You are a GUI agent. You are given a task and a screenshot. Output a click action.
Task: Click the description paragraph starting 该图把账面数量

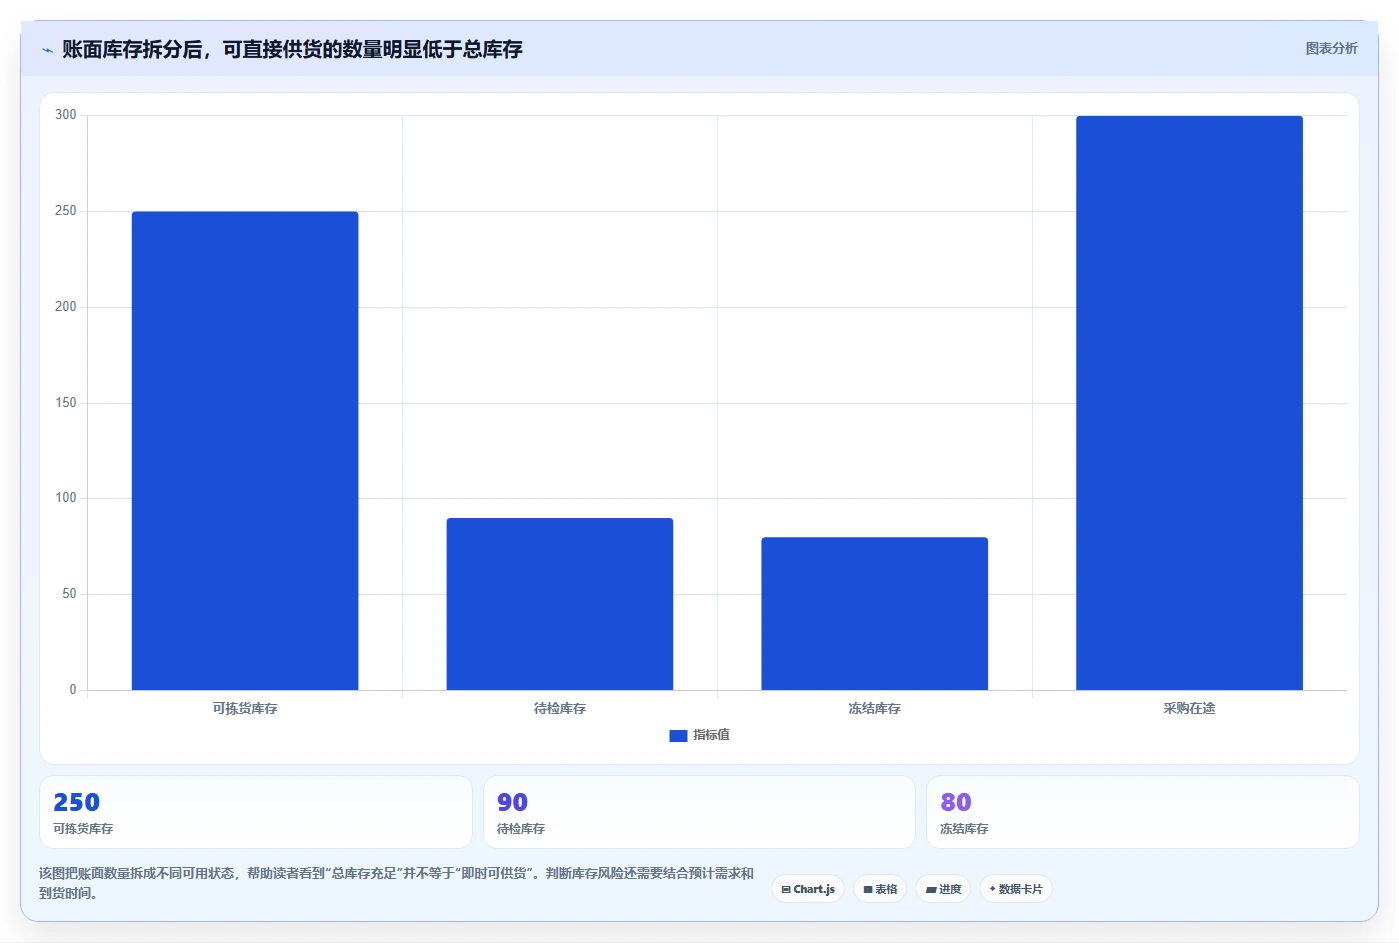click(x=396, y=883)
